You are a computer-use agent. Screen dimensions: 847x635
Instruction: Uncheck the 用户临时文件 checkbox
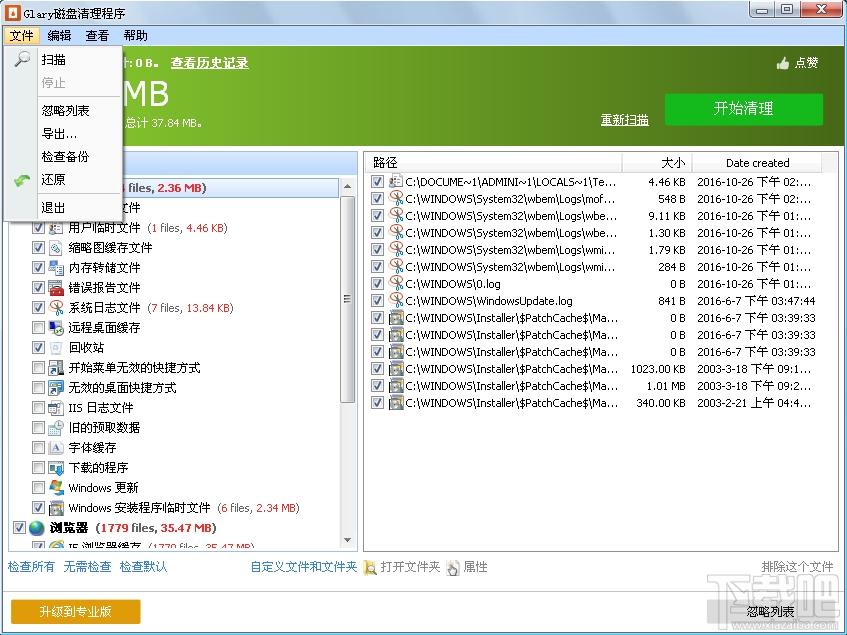tap(38, 228)
